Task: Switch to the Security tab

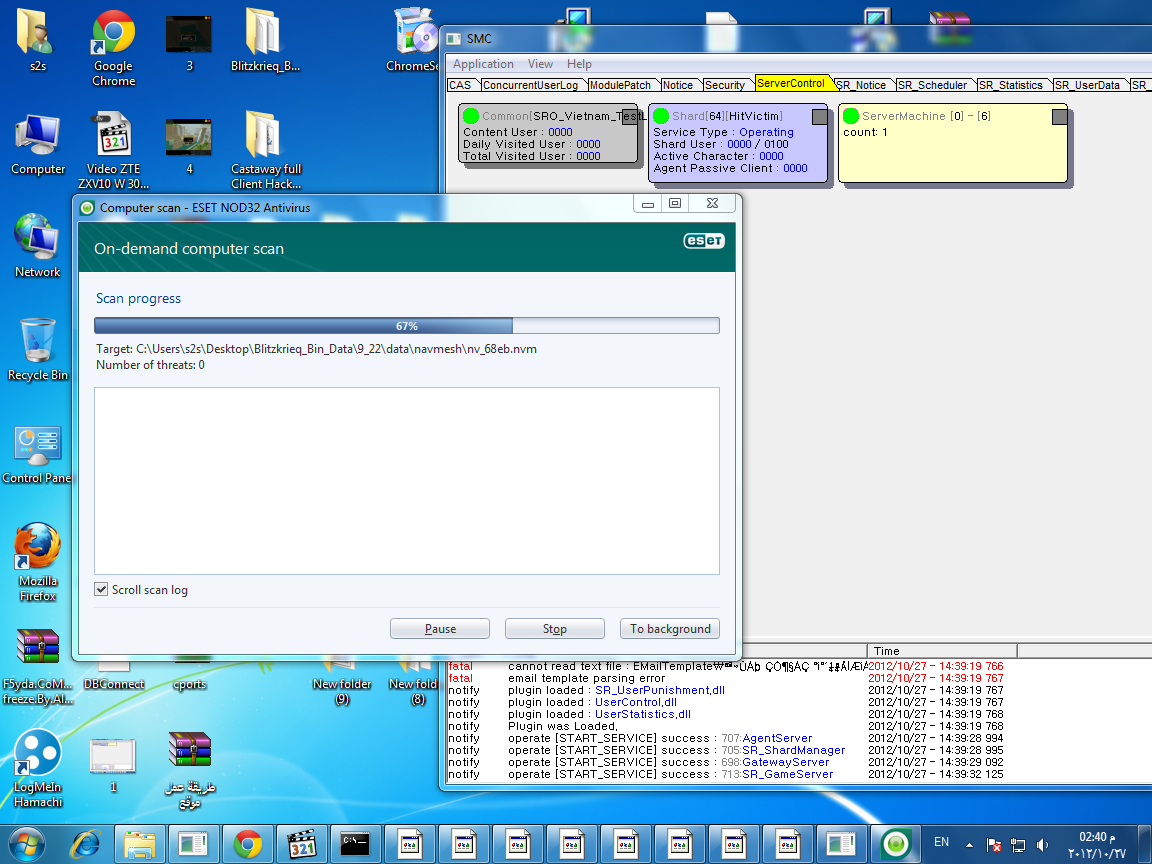Action: click(x=725, y=85)
